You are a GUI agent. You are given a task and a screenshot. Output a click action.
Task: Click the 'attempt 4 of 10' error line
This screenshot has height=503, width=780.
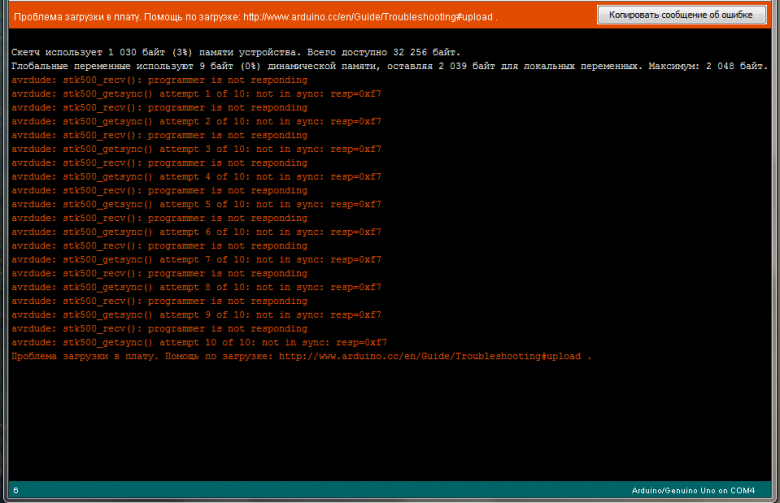tap(196, 177)
